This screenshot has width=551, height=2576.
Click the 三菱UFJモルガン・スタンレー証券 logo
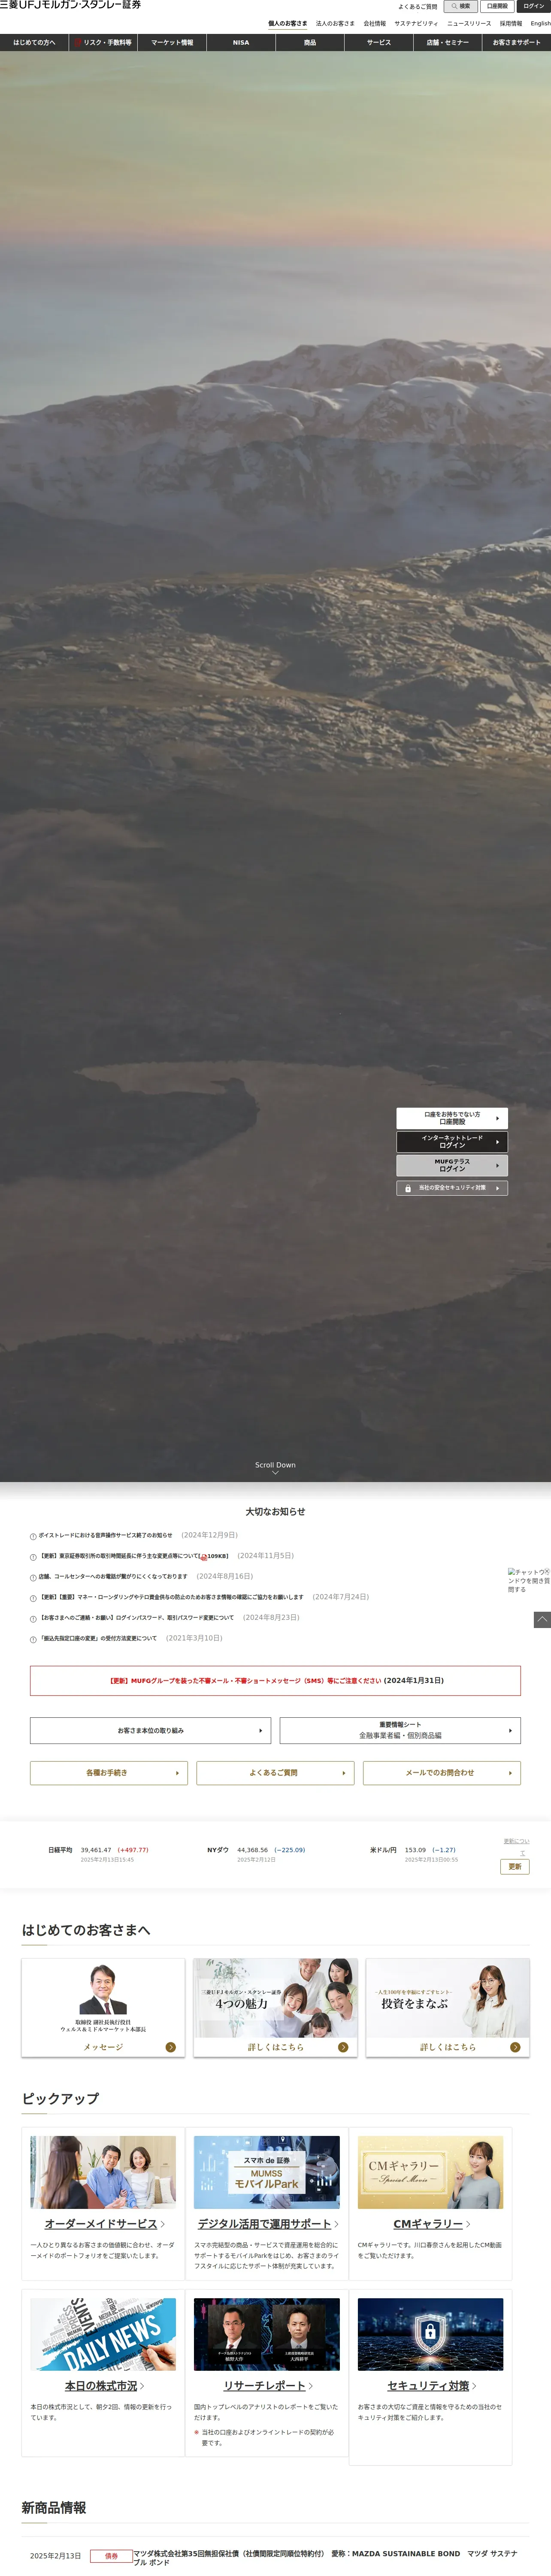point(70,5)
